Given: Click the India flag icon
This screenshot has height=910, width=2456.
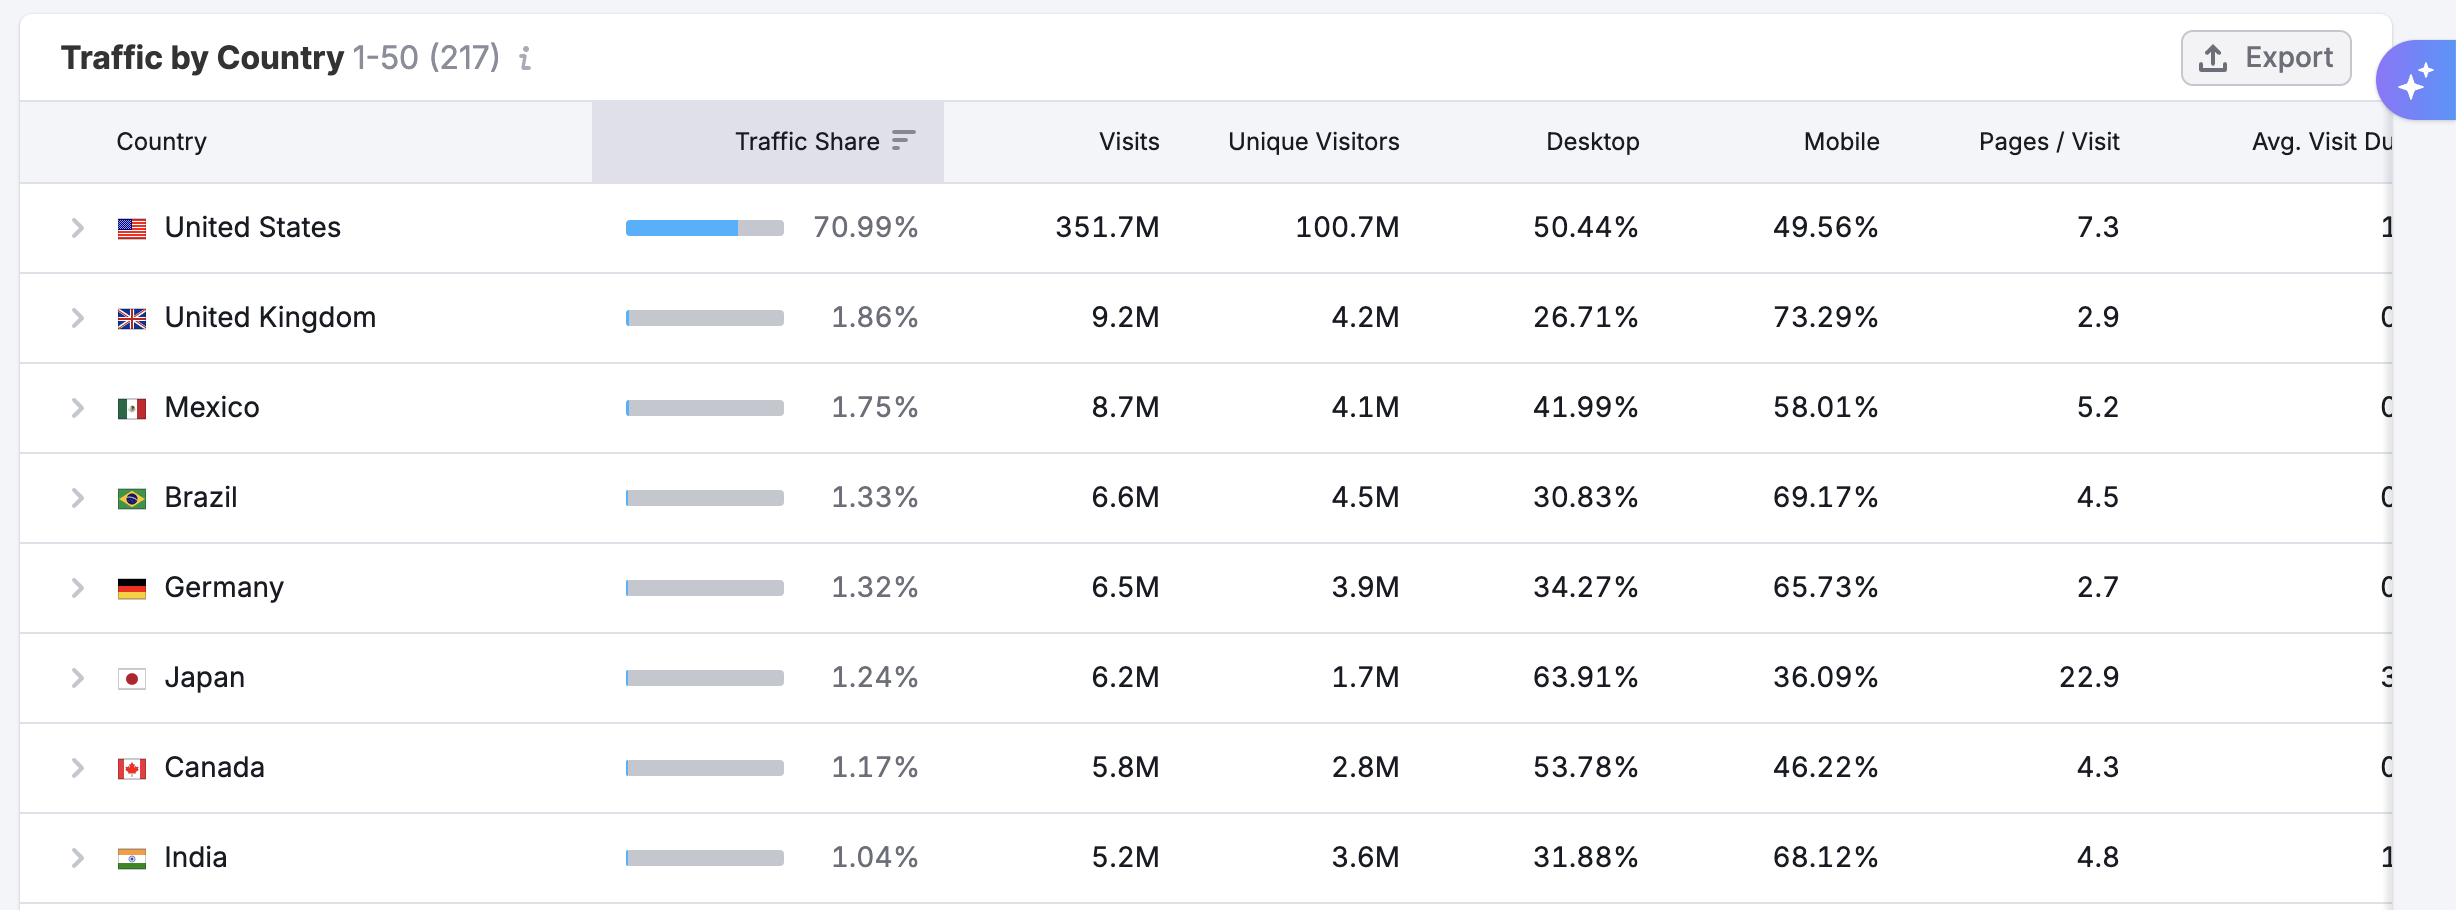Looking at the screenshot, I should coord(131,857).
